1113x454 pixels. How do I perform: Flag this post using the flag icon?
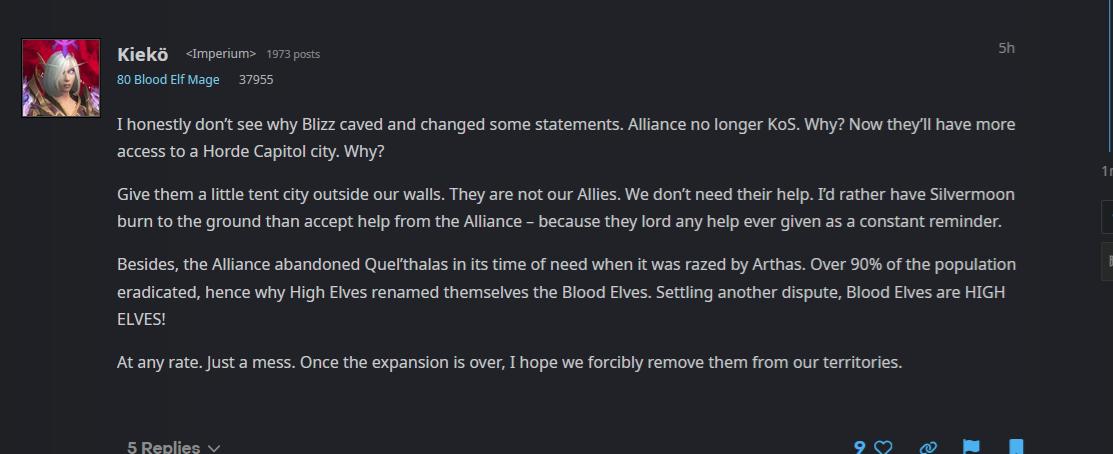[971, 447]
